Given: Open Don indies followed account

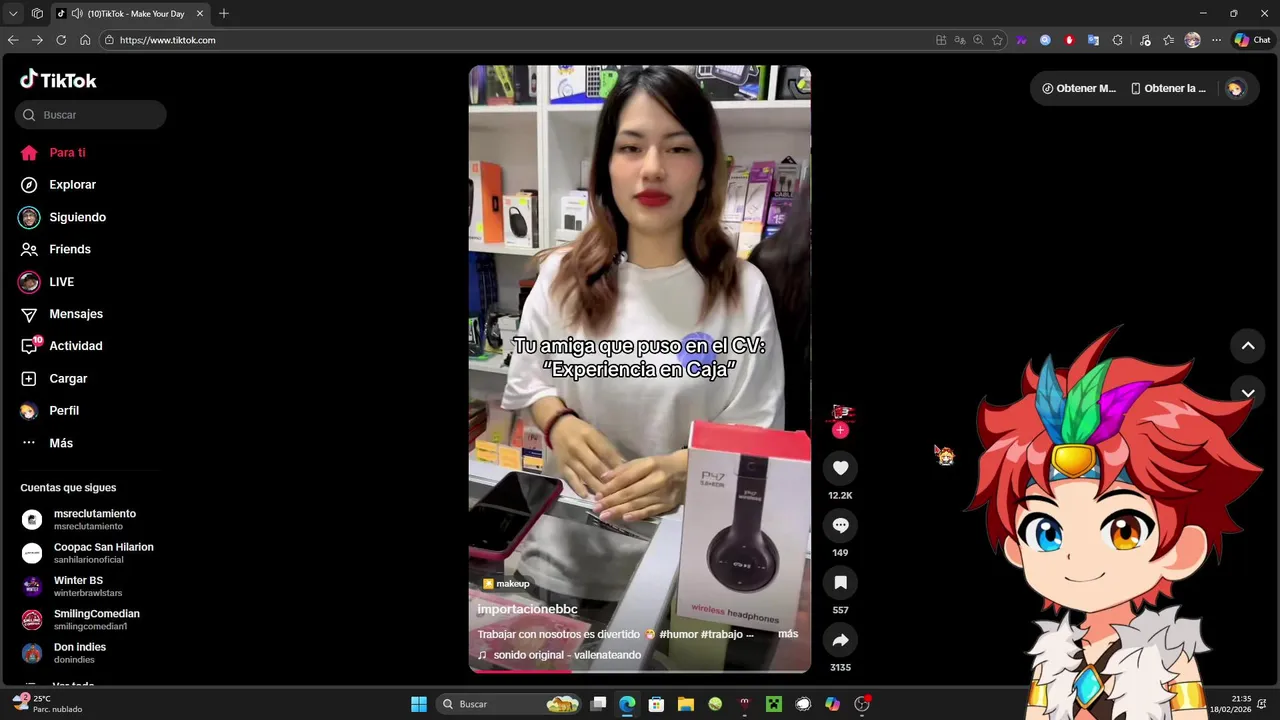Looking at the screenshot, I should 64,653.
